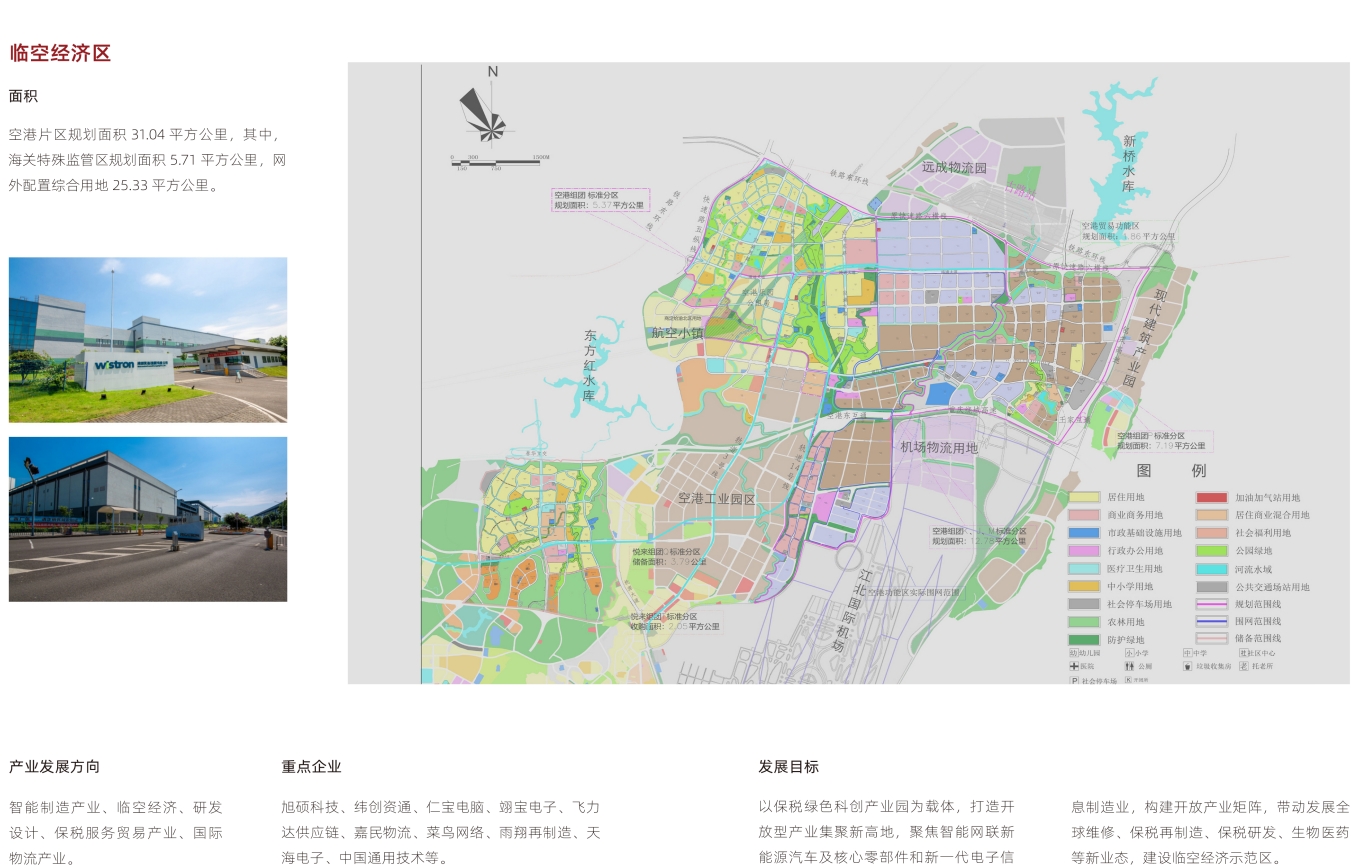
Task: Click the 旭硕科技 key enterprises paragraph
Action: [x=441, y=832]
